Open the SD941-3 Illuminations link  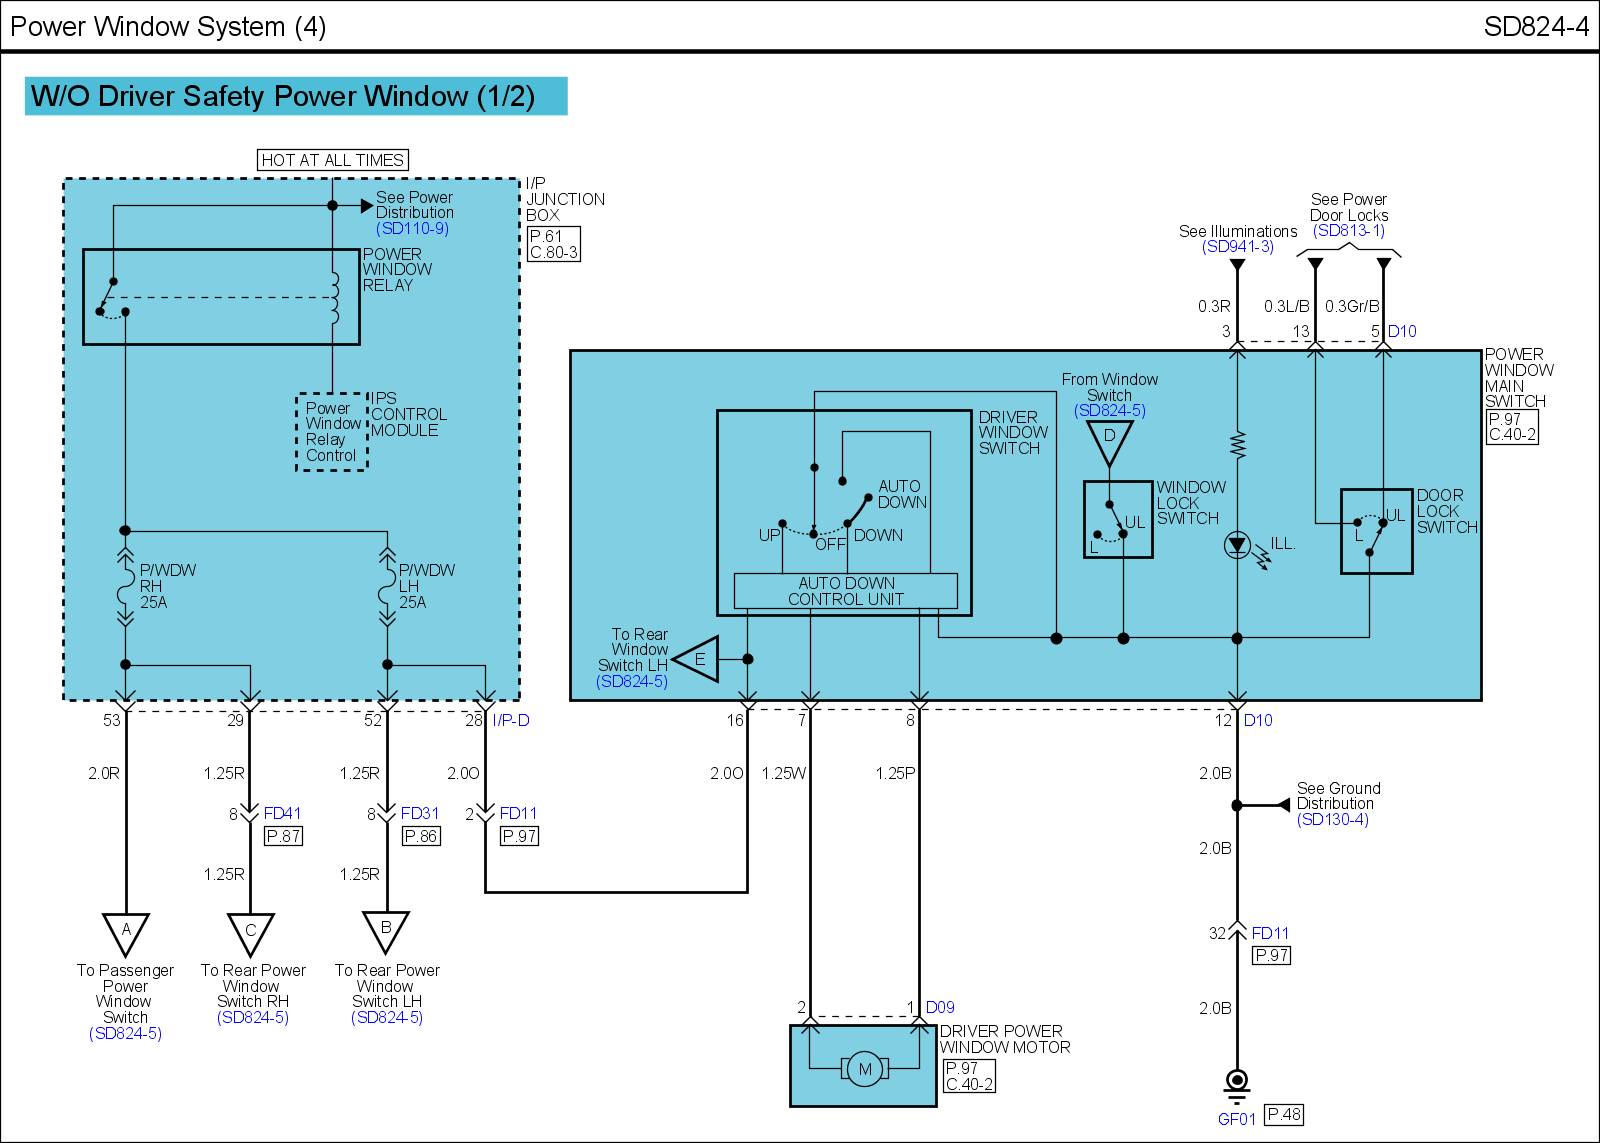pyautogui.click(x=1237, y=247)
